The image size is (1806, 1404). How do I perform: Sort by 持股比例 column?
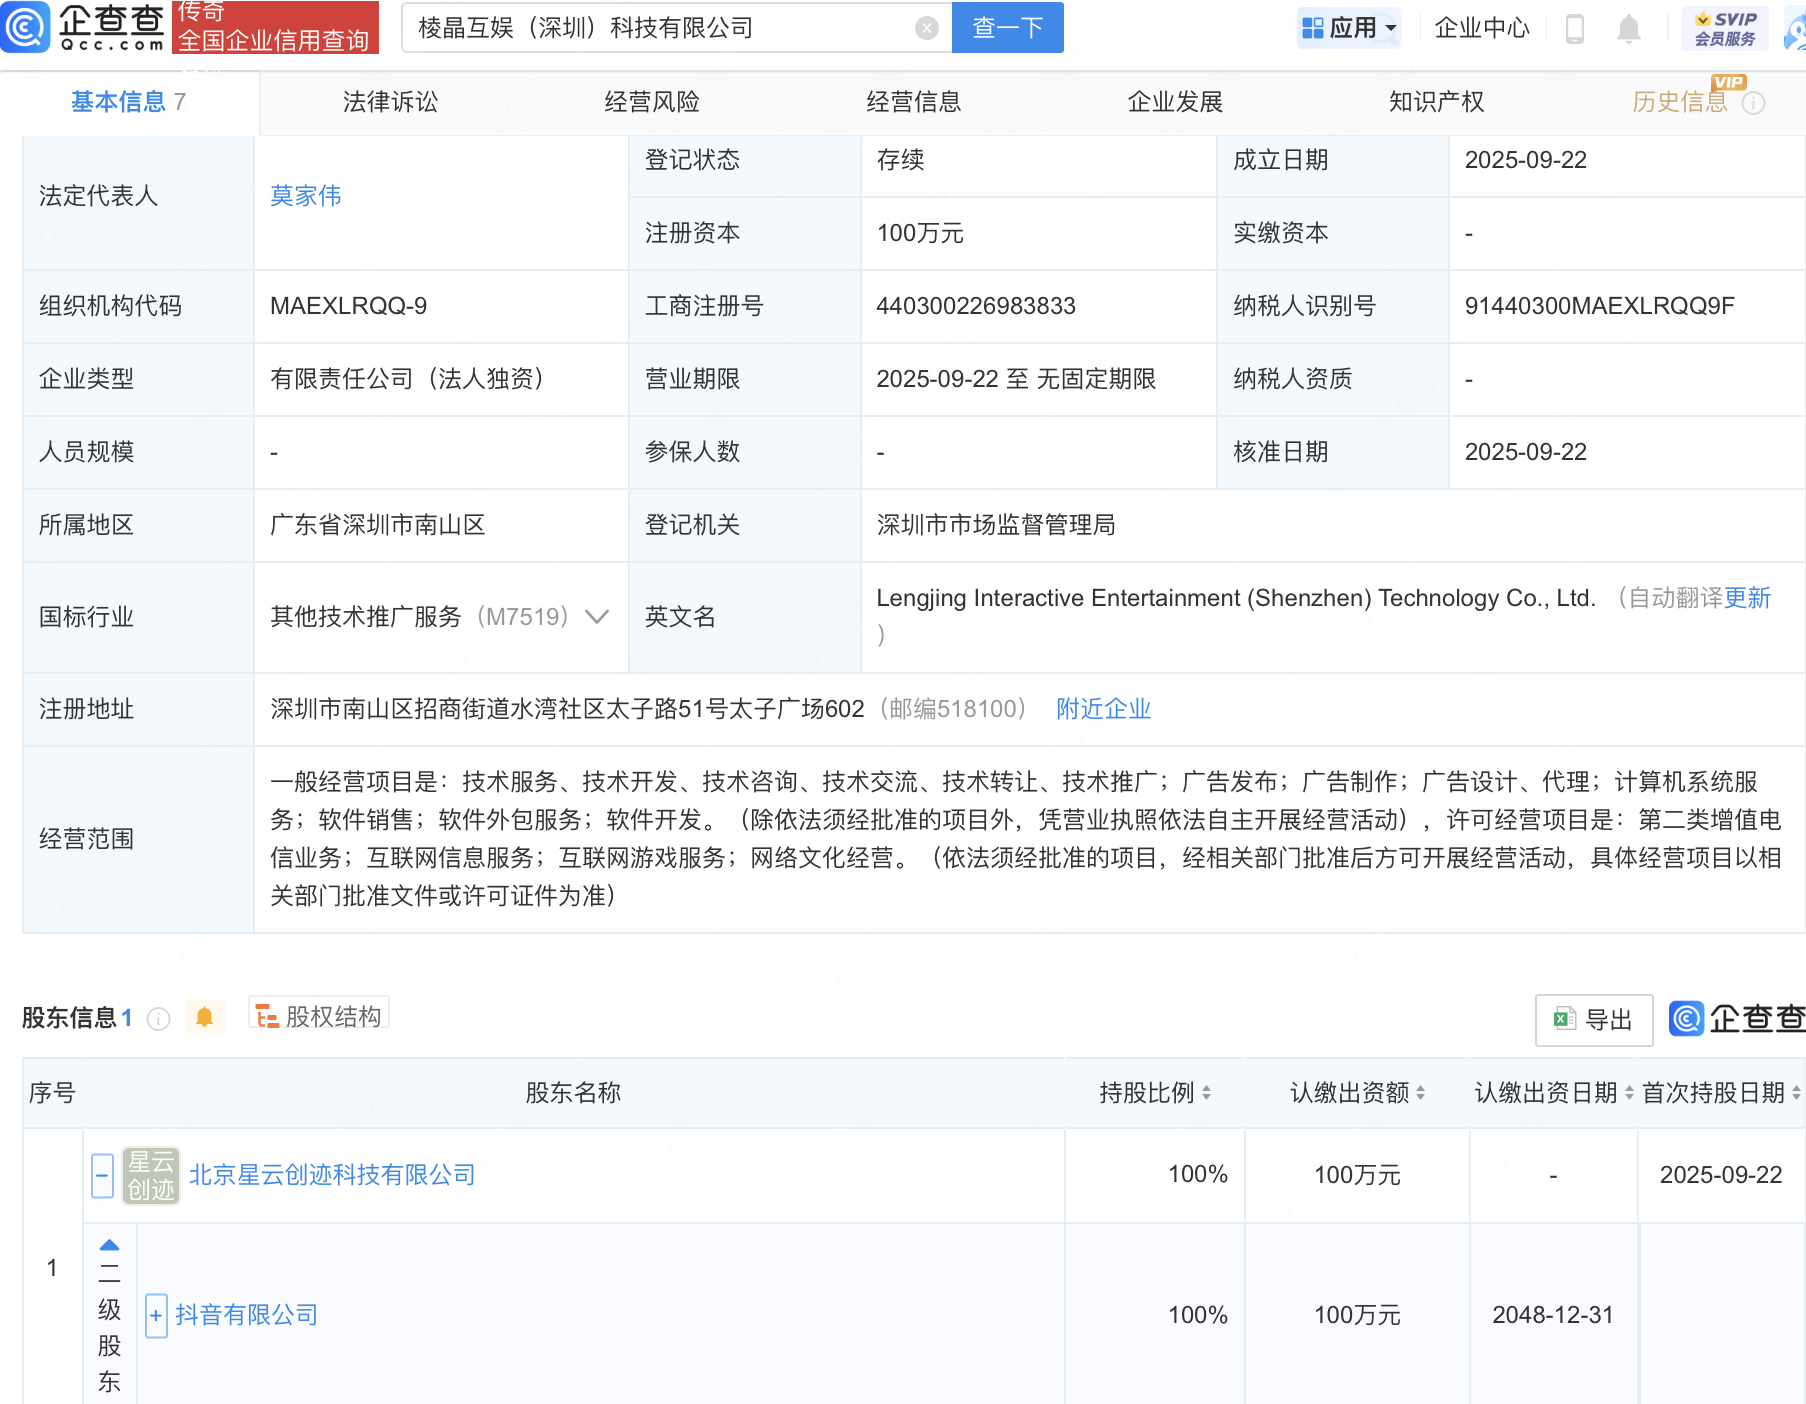coord(1155,1093)
